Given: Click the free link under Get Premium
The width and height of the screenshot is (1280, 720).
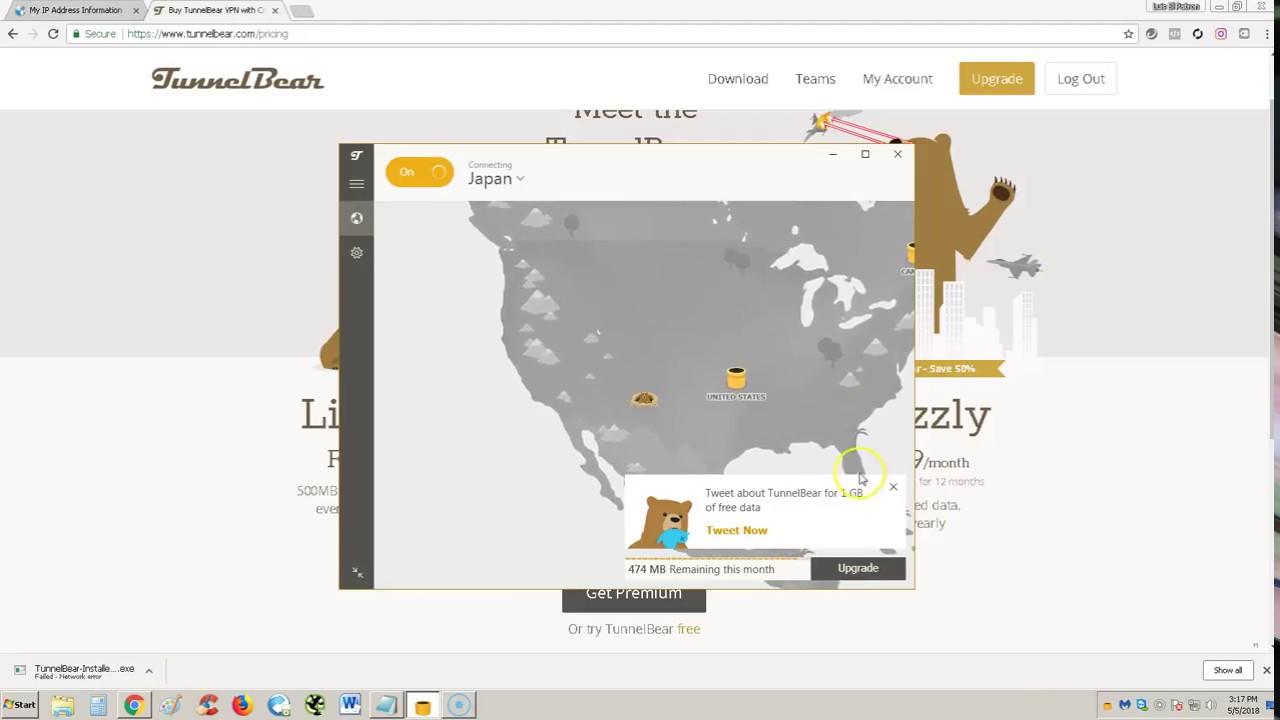Looking at the screenshot, I should tap(688, 629).
